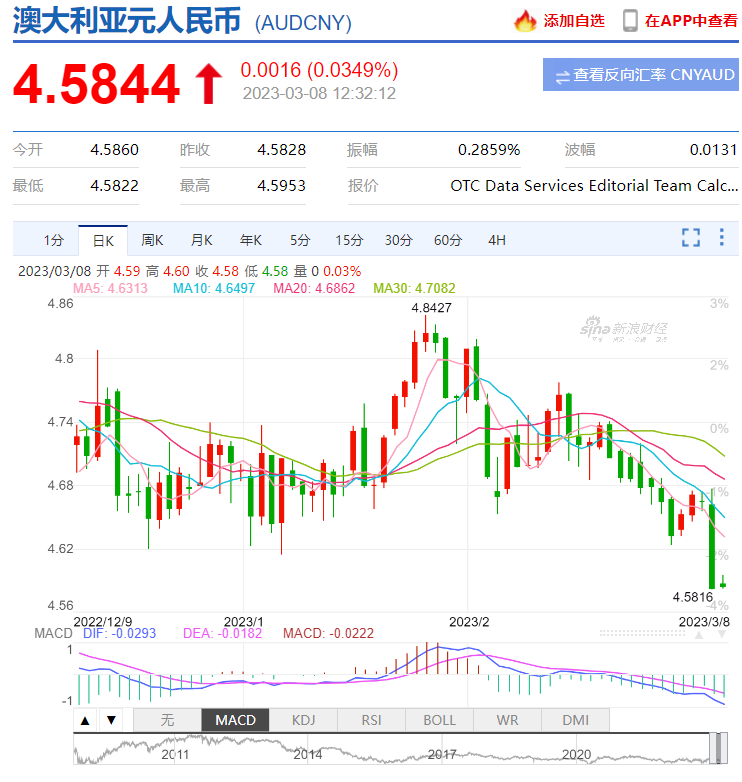This screenshot has height=782, width=742.
Task: Click 2020 on the overview timeline
Action: [576, 755]
